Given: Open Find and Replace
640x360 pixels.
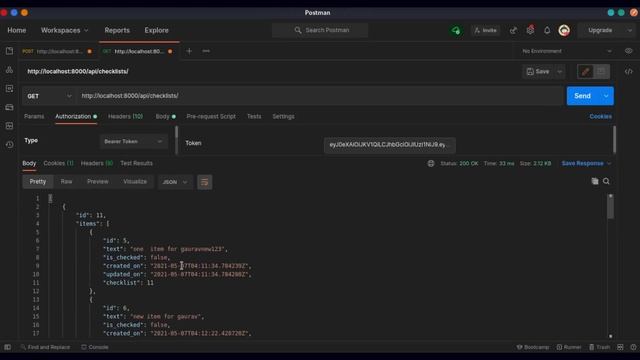Looking at the screenshot, I should tap(45, 347).
